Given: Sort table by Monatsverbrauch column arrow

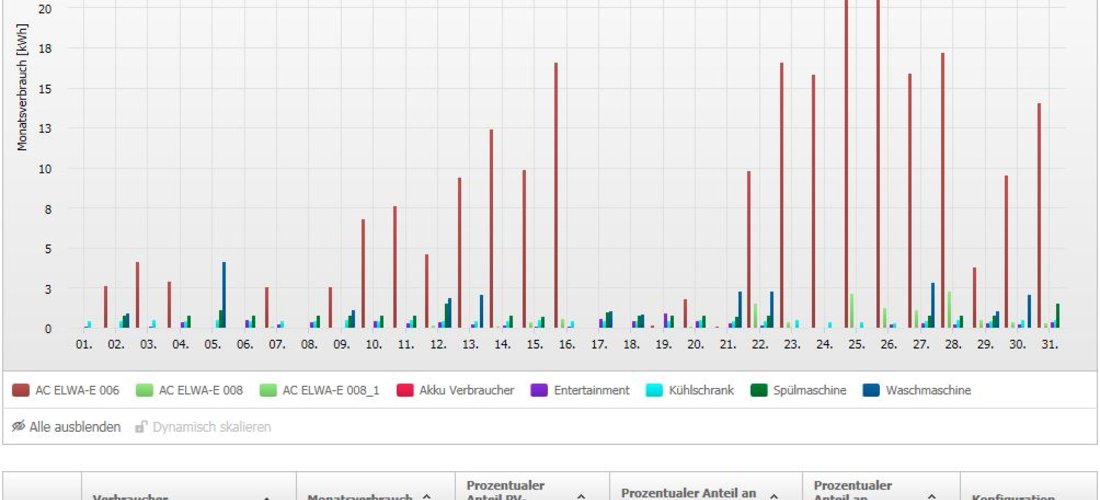Looking at the screenshot, I should (x=426, y=497).
